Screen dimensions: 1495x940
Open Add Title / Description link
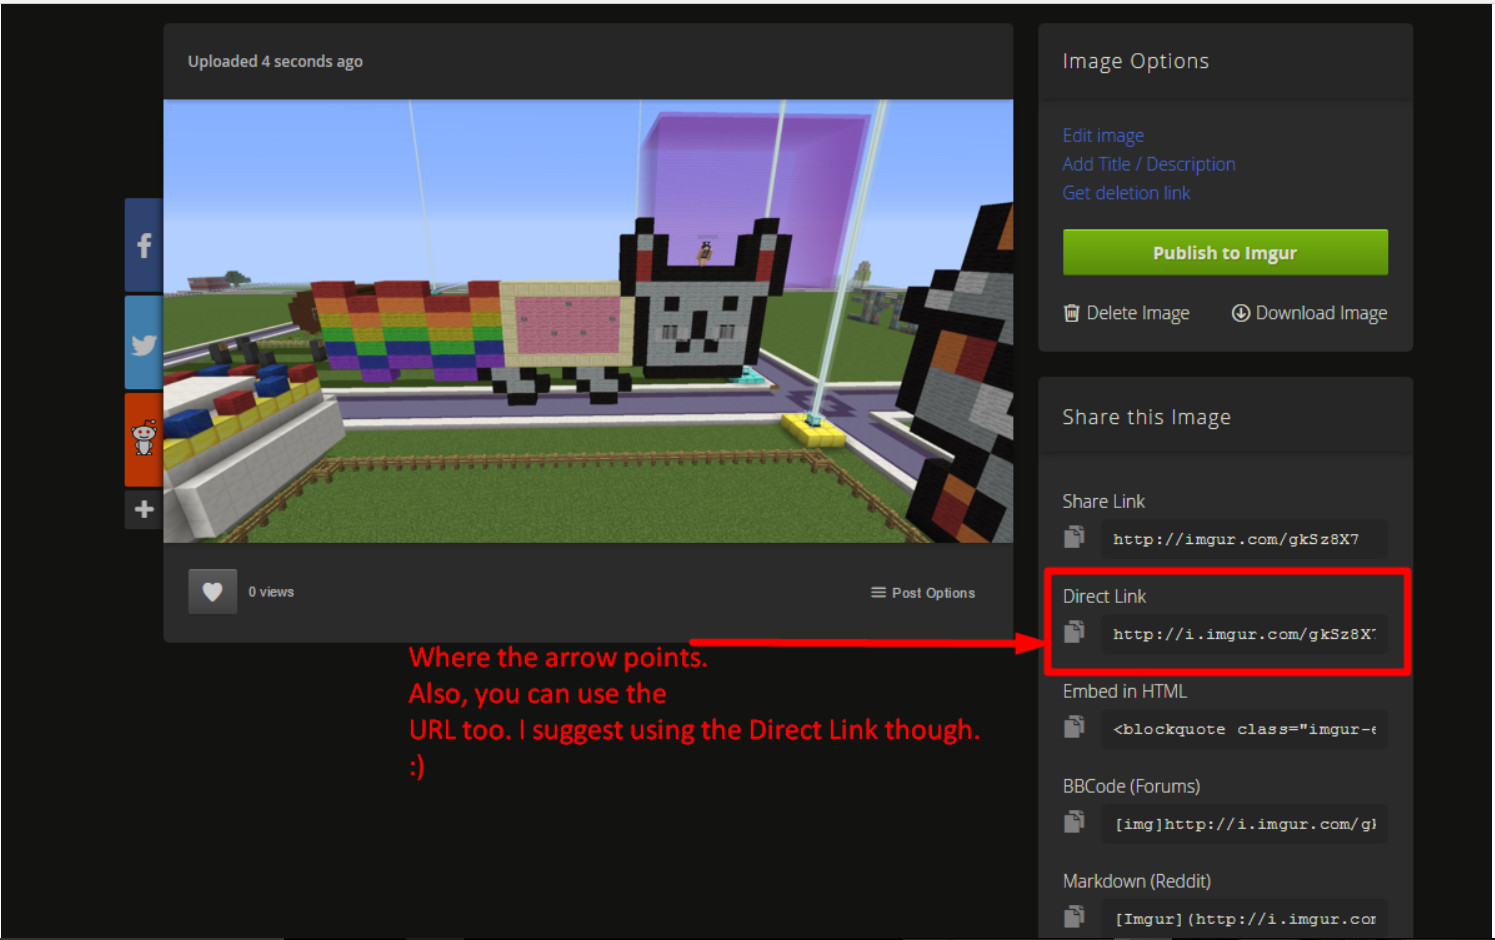(x=1149, y=164)
